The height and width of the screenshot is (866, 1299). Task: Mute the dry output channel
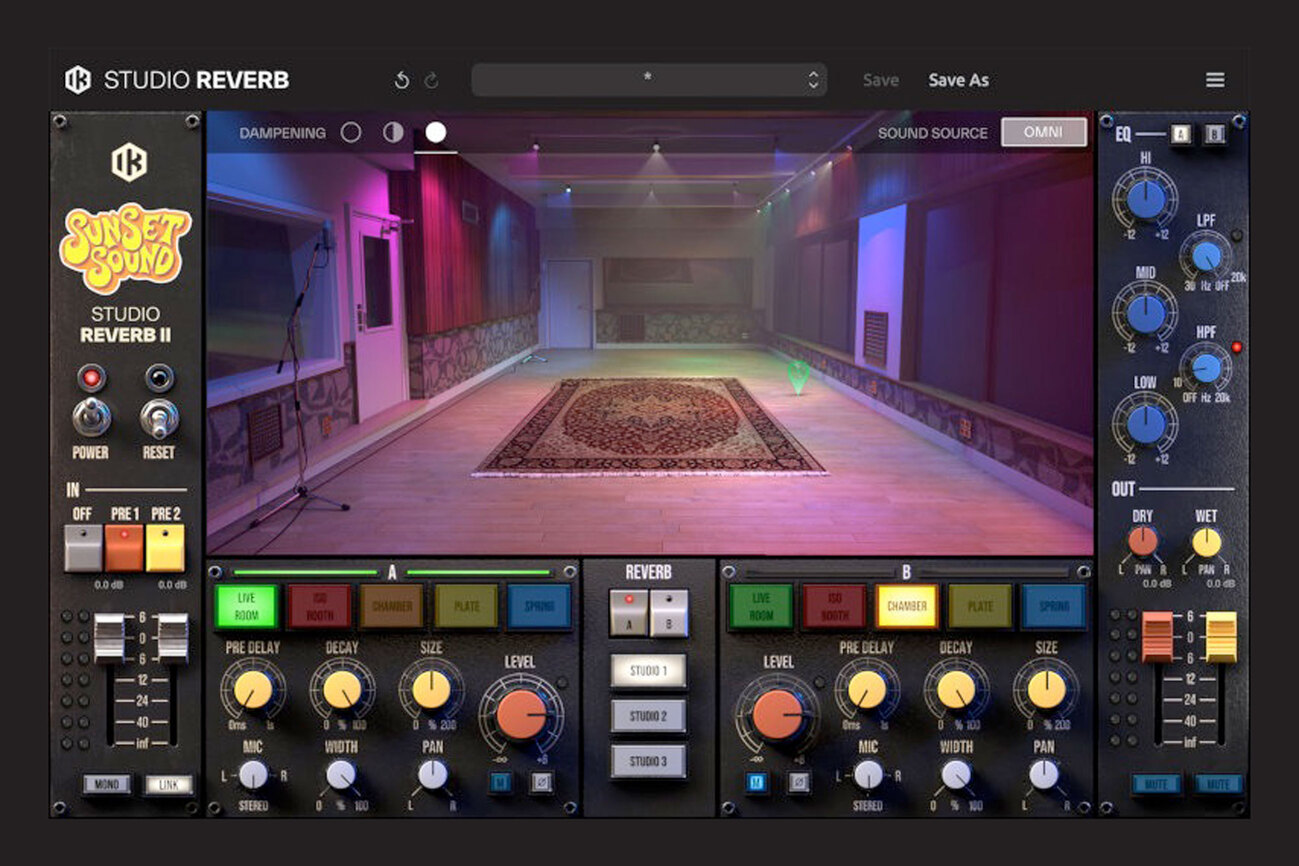coord(1157,785)
